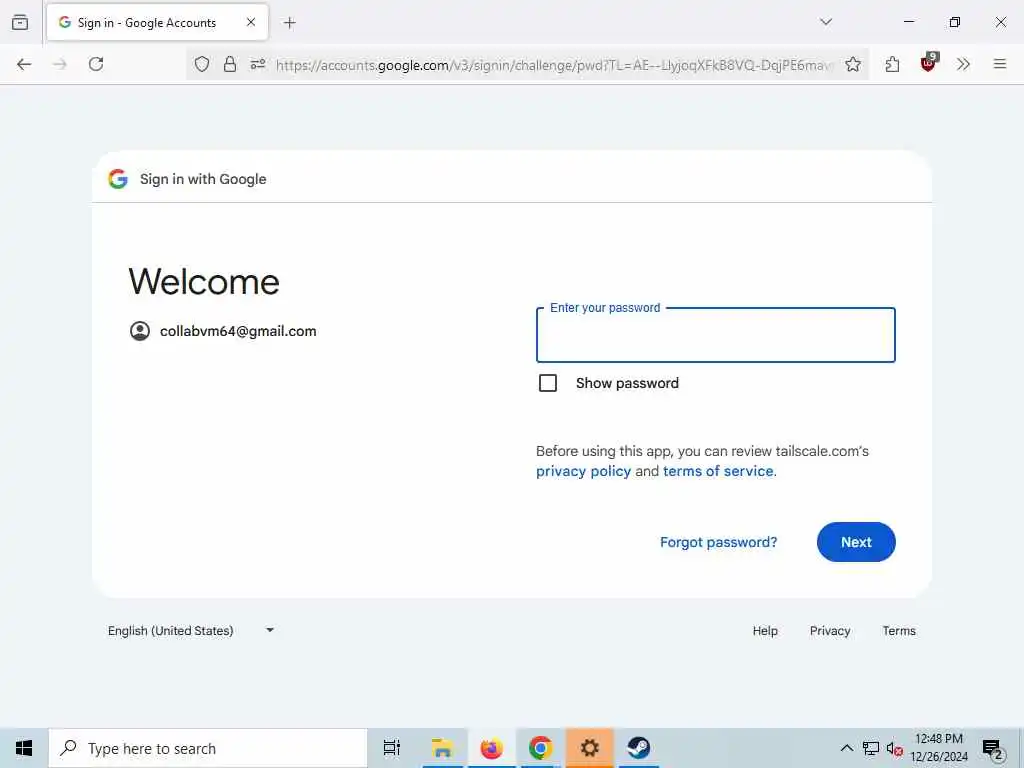Open the Privacy footer link
The height and width of the screenshot is (768, 1024).
[830, 631]
